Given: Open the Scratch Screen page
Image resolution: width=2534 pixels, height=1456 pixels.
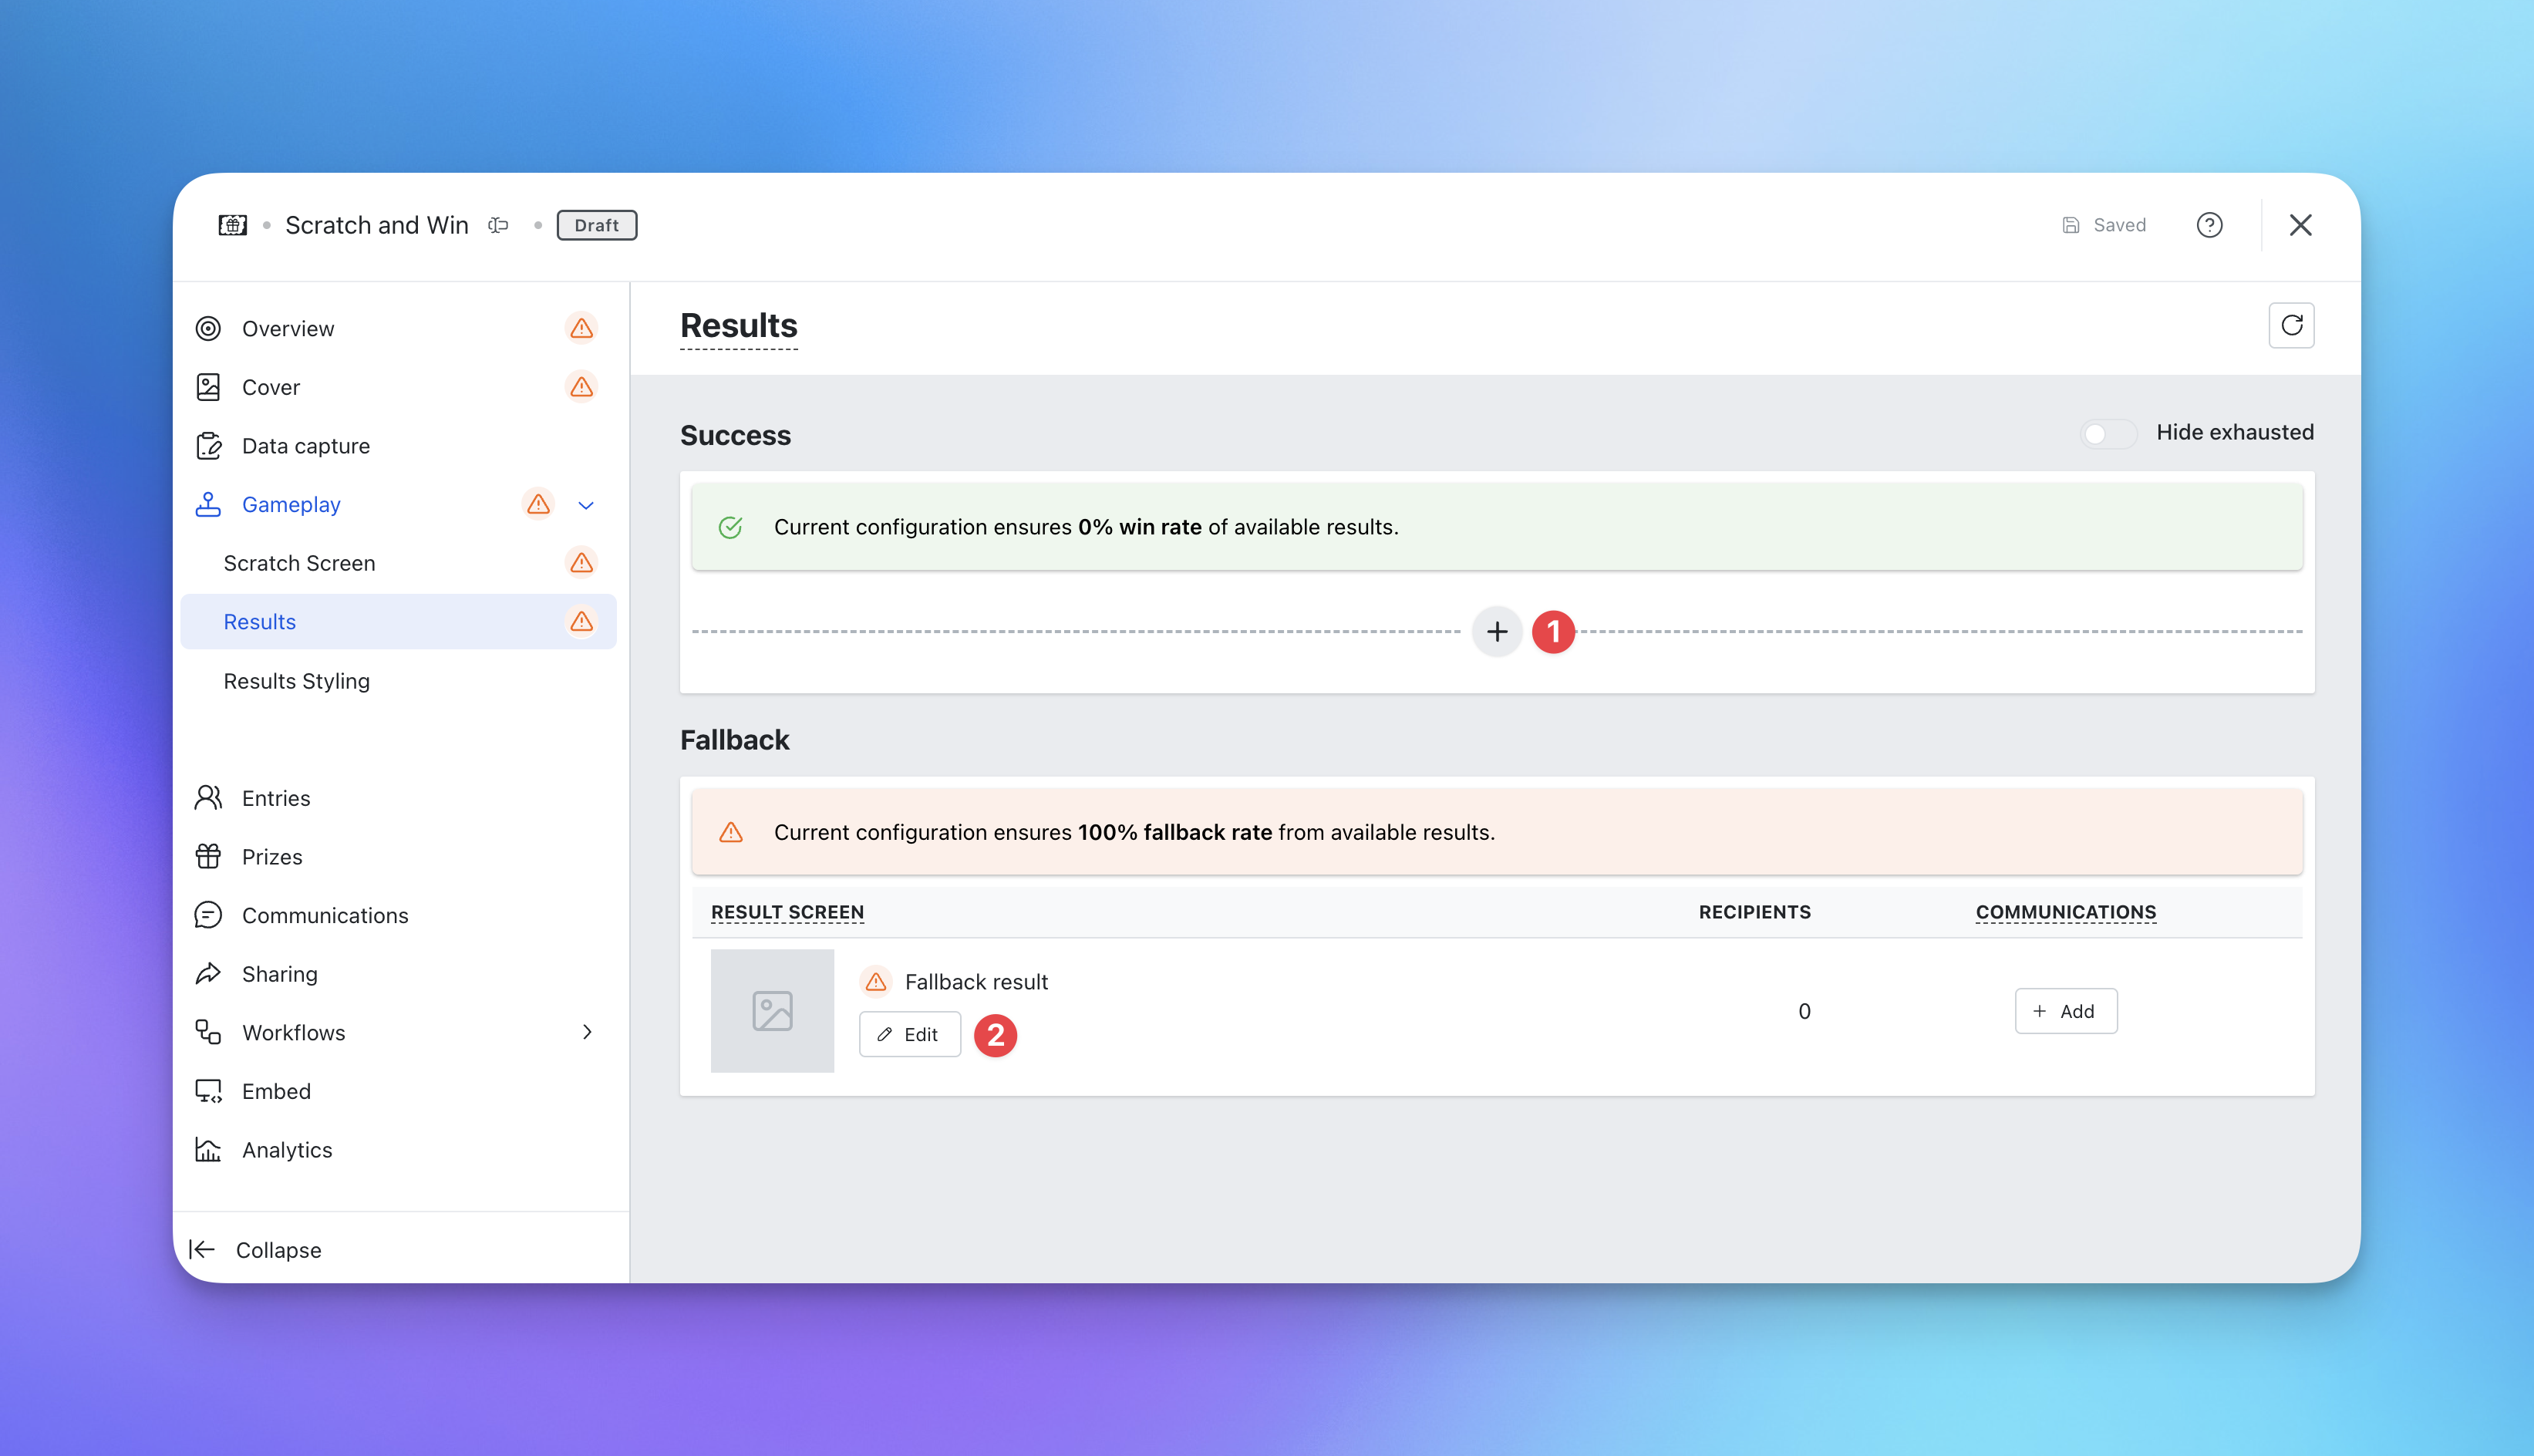Looking at the screenshot, I should click(299, 563).
